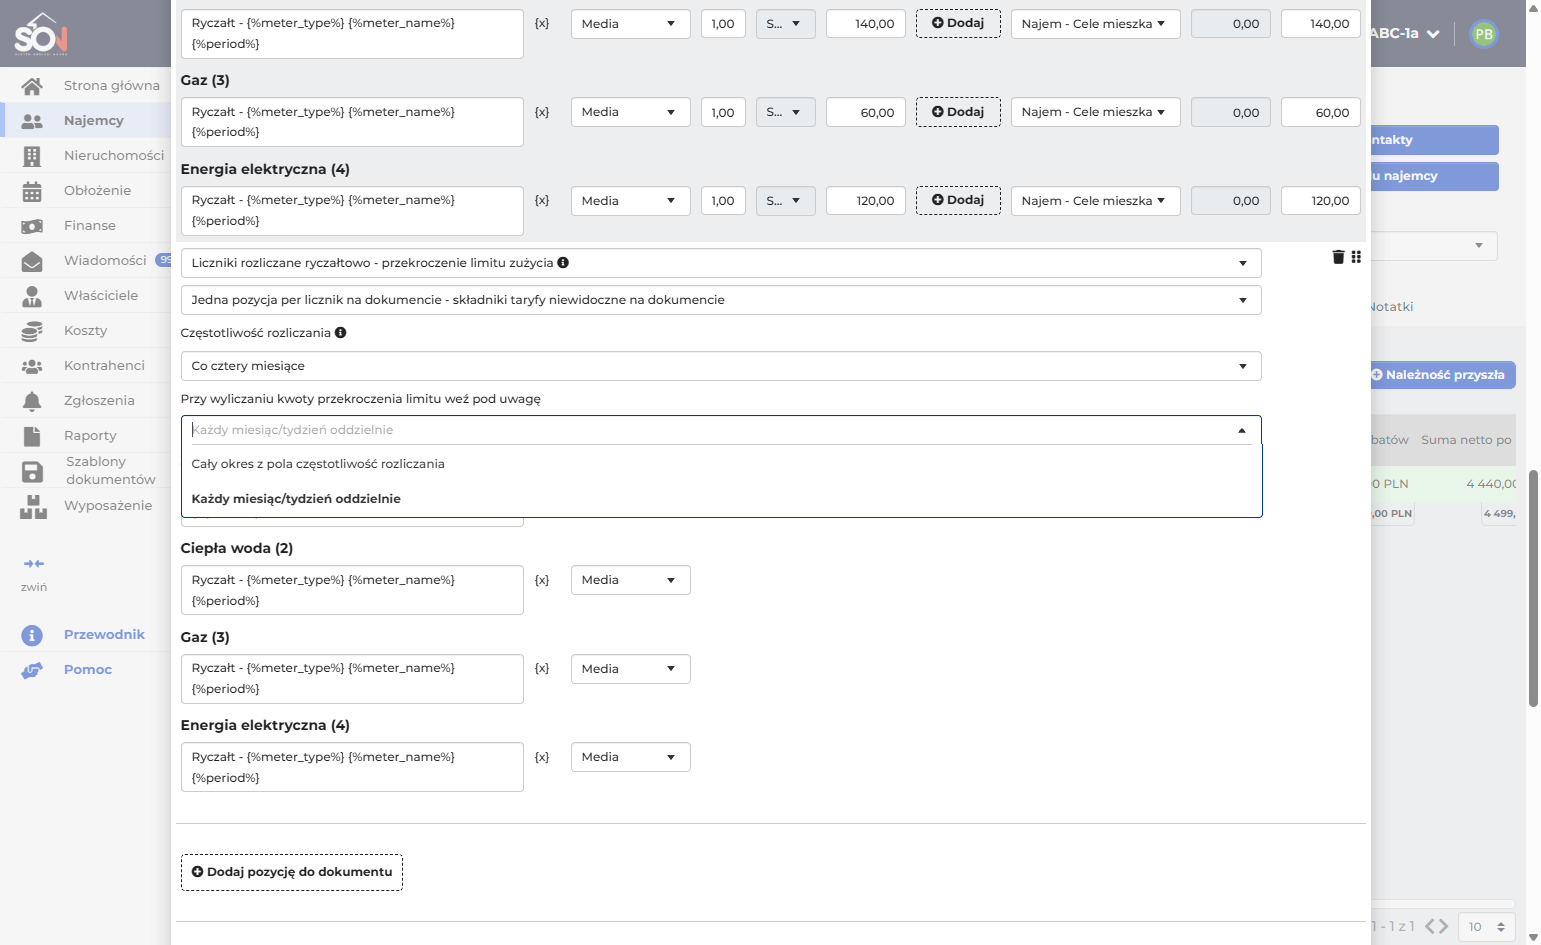
Task: Click Dodaj button in top Energia elektryczna row
Action: (x=958, y=200)
